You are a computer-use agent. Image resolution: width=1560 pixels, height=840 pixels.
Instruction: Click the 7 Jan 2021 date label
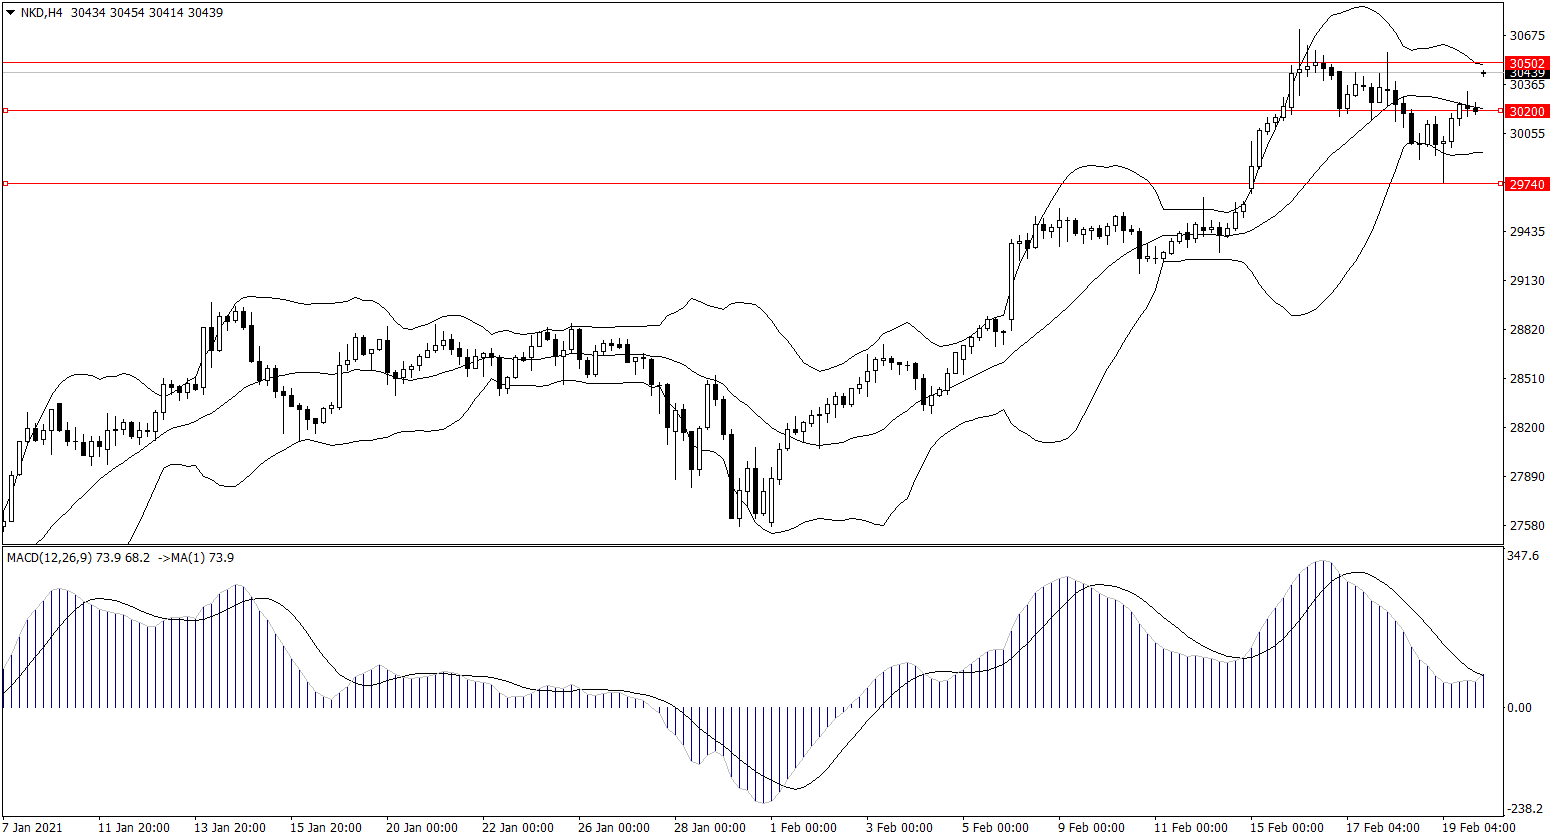pos(35,828)
